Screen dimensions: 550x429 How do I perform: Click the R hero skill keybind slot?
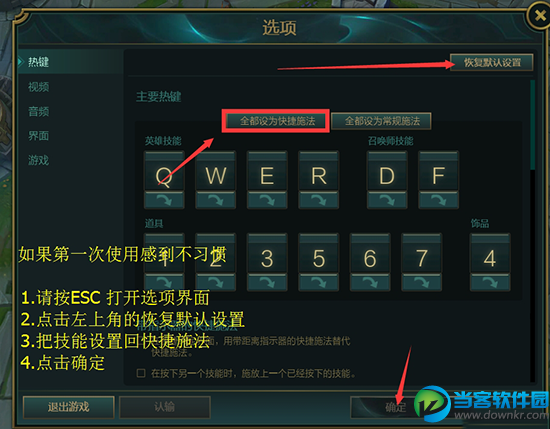click(x=318, y=171)
